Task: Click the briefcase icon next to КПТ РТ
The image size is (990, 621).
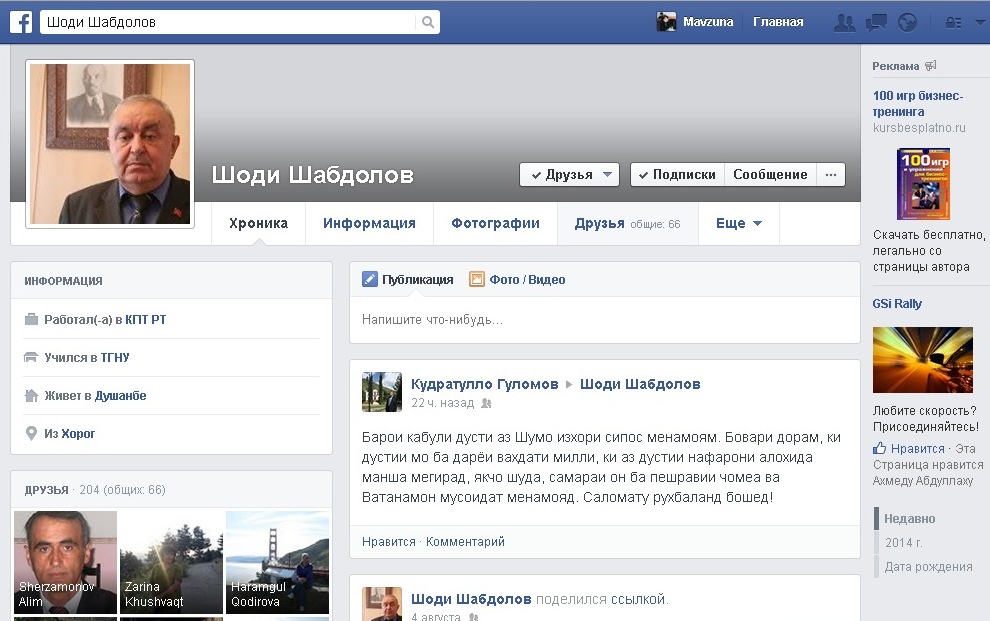Action: (30, 318)
